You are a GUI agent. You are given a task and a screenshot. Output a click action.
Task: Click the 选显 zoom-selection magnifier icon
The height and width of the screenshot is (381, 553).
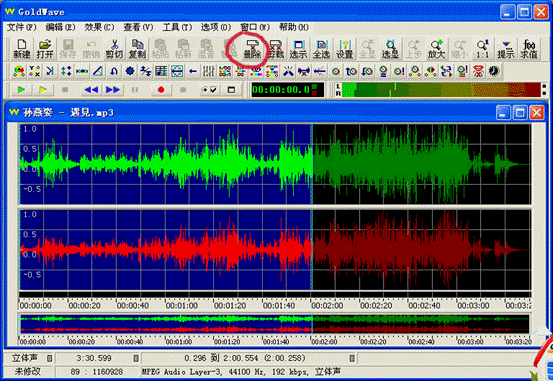coord(390,49)
